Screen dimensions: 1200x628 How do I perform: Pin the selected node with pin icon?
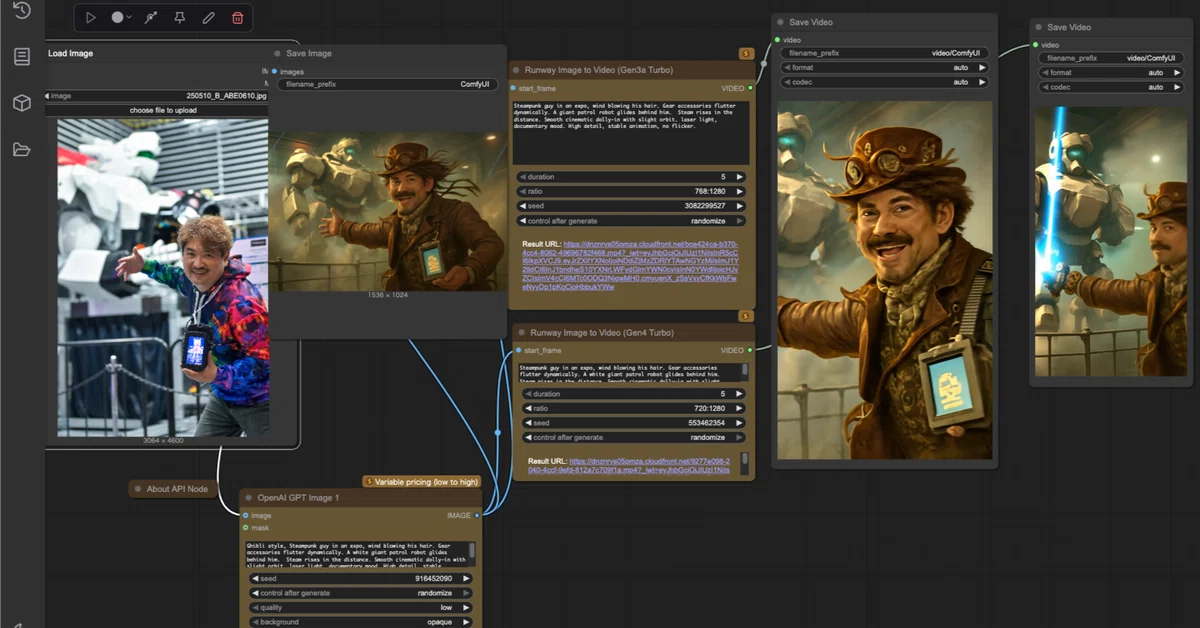179,17
